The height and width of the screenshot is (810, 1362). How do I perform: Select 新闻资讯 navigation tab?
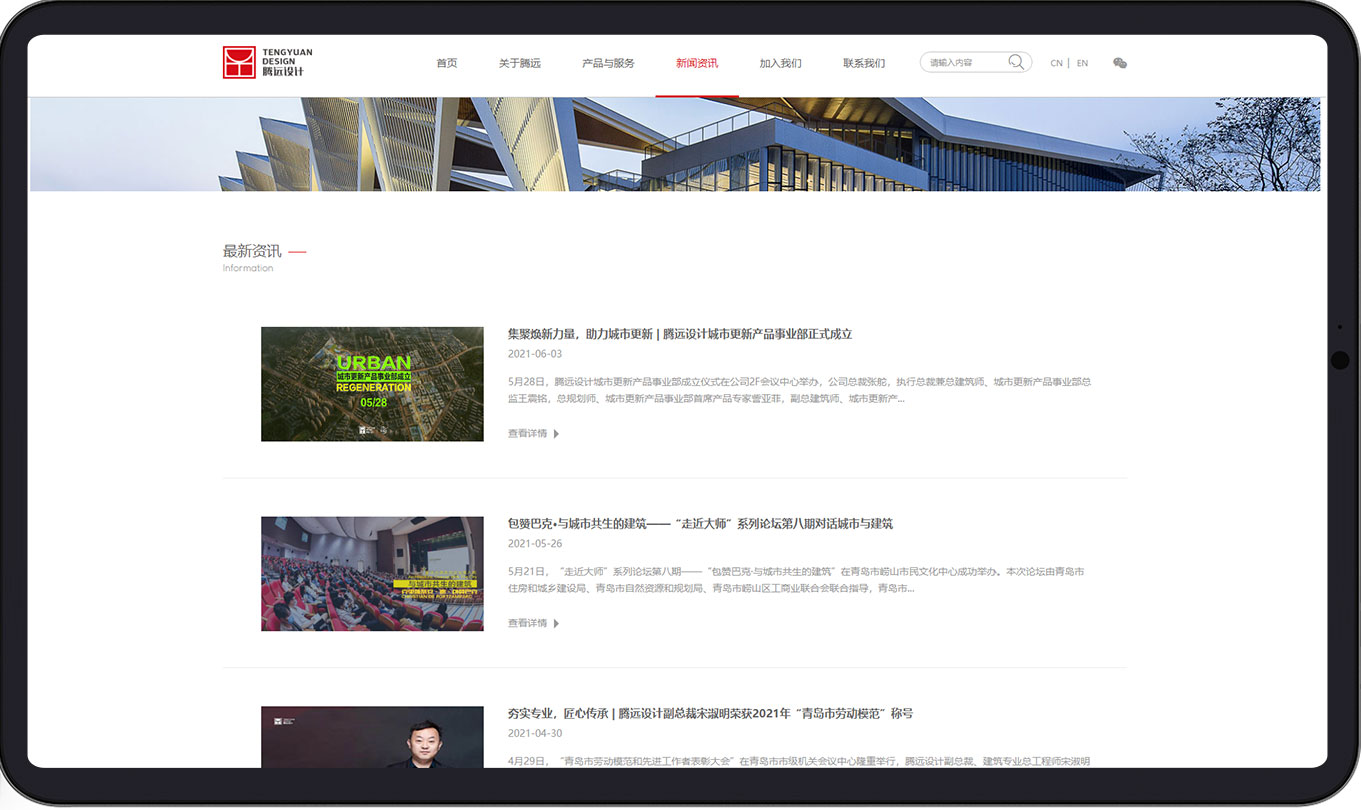click(697, 63)
